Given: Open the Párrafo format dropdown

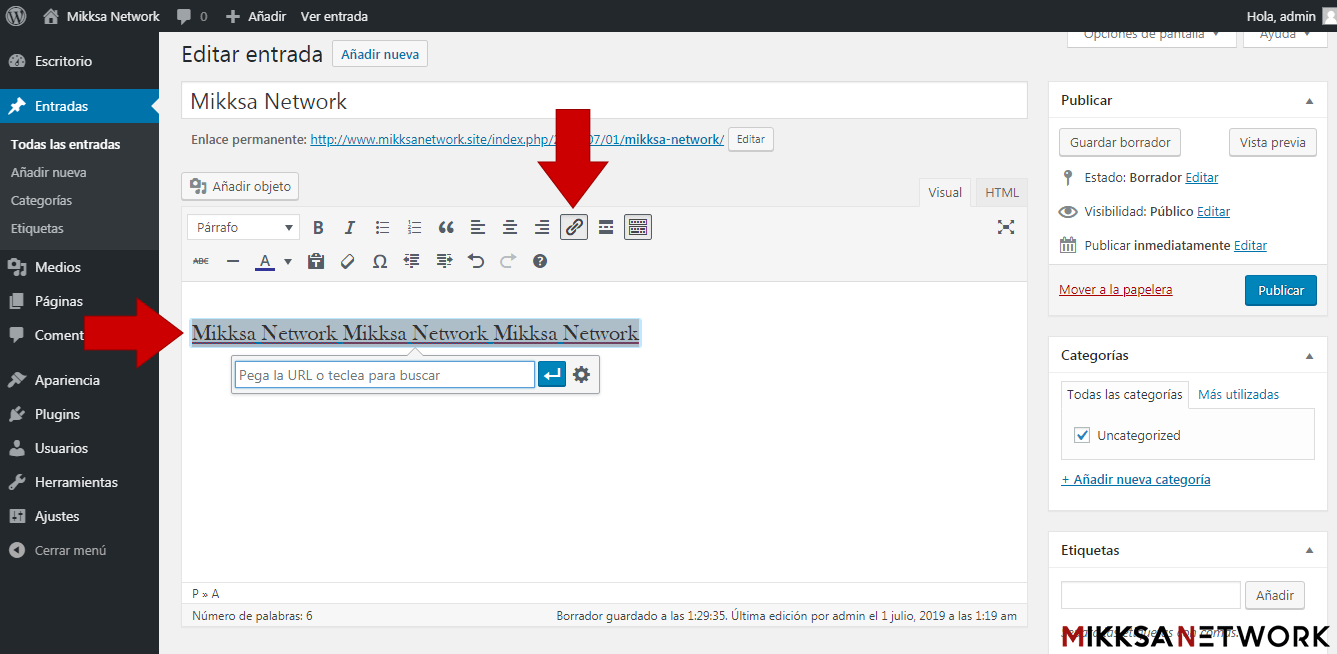Looking at the screenshot, I should [x=243, y=228].
